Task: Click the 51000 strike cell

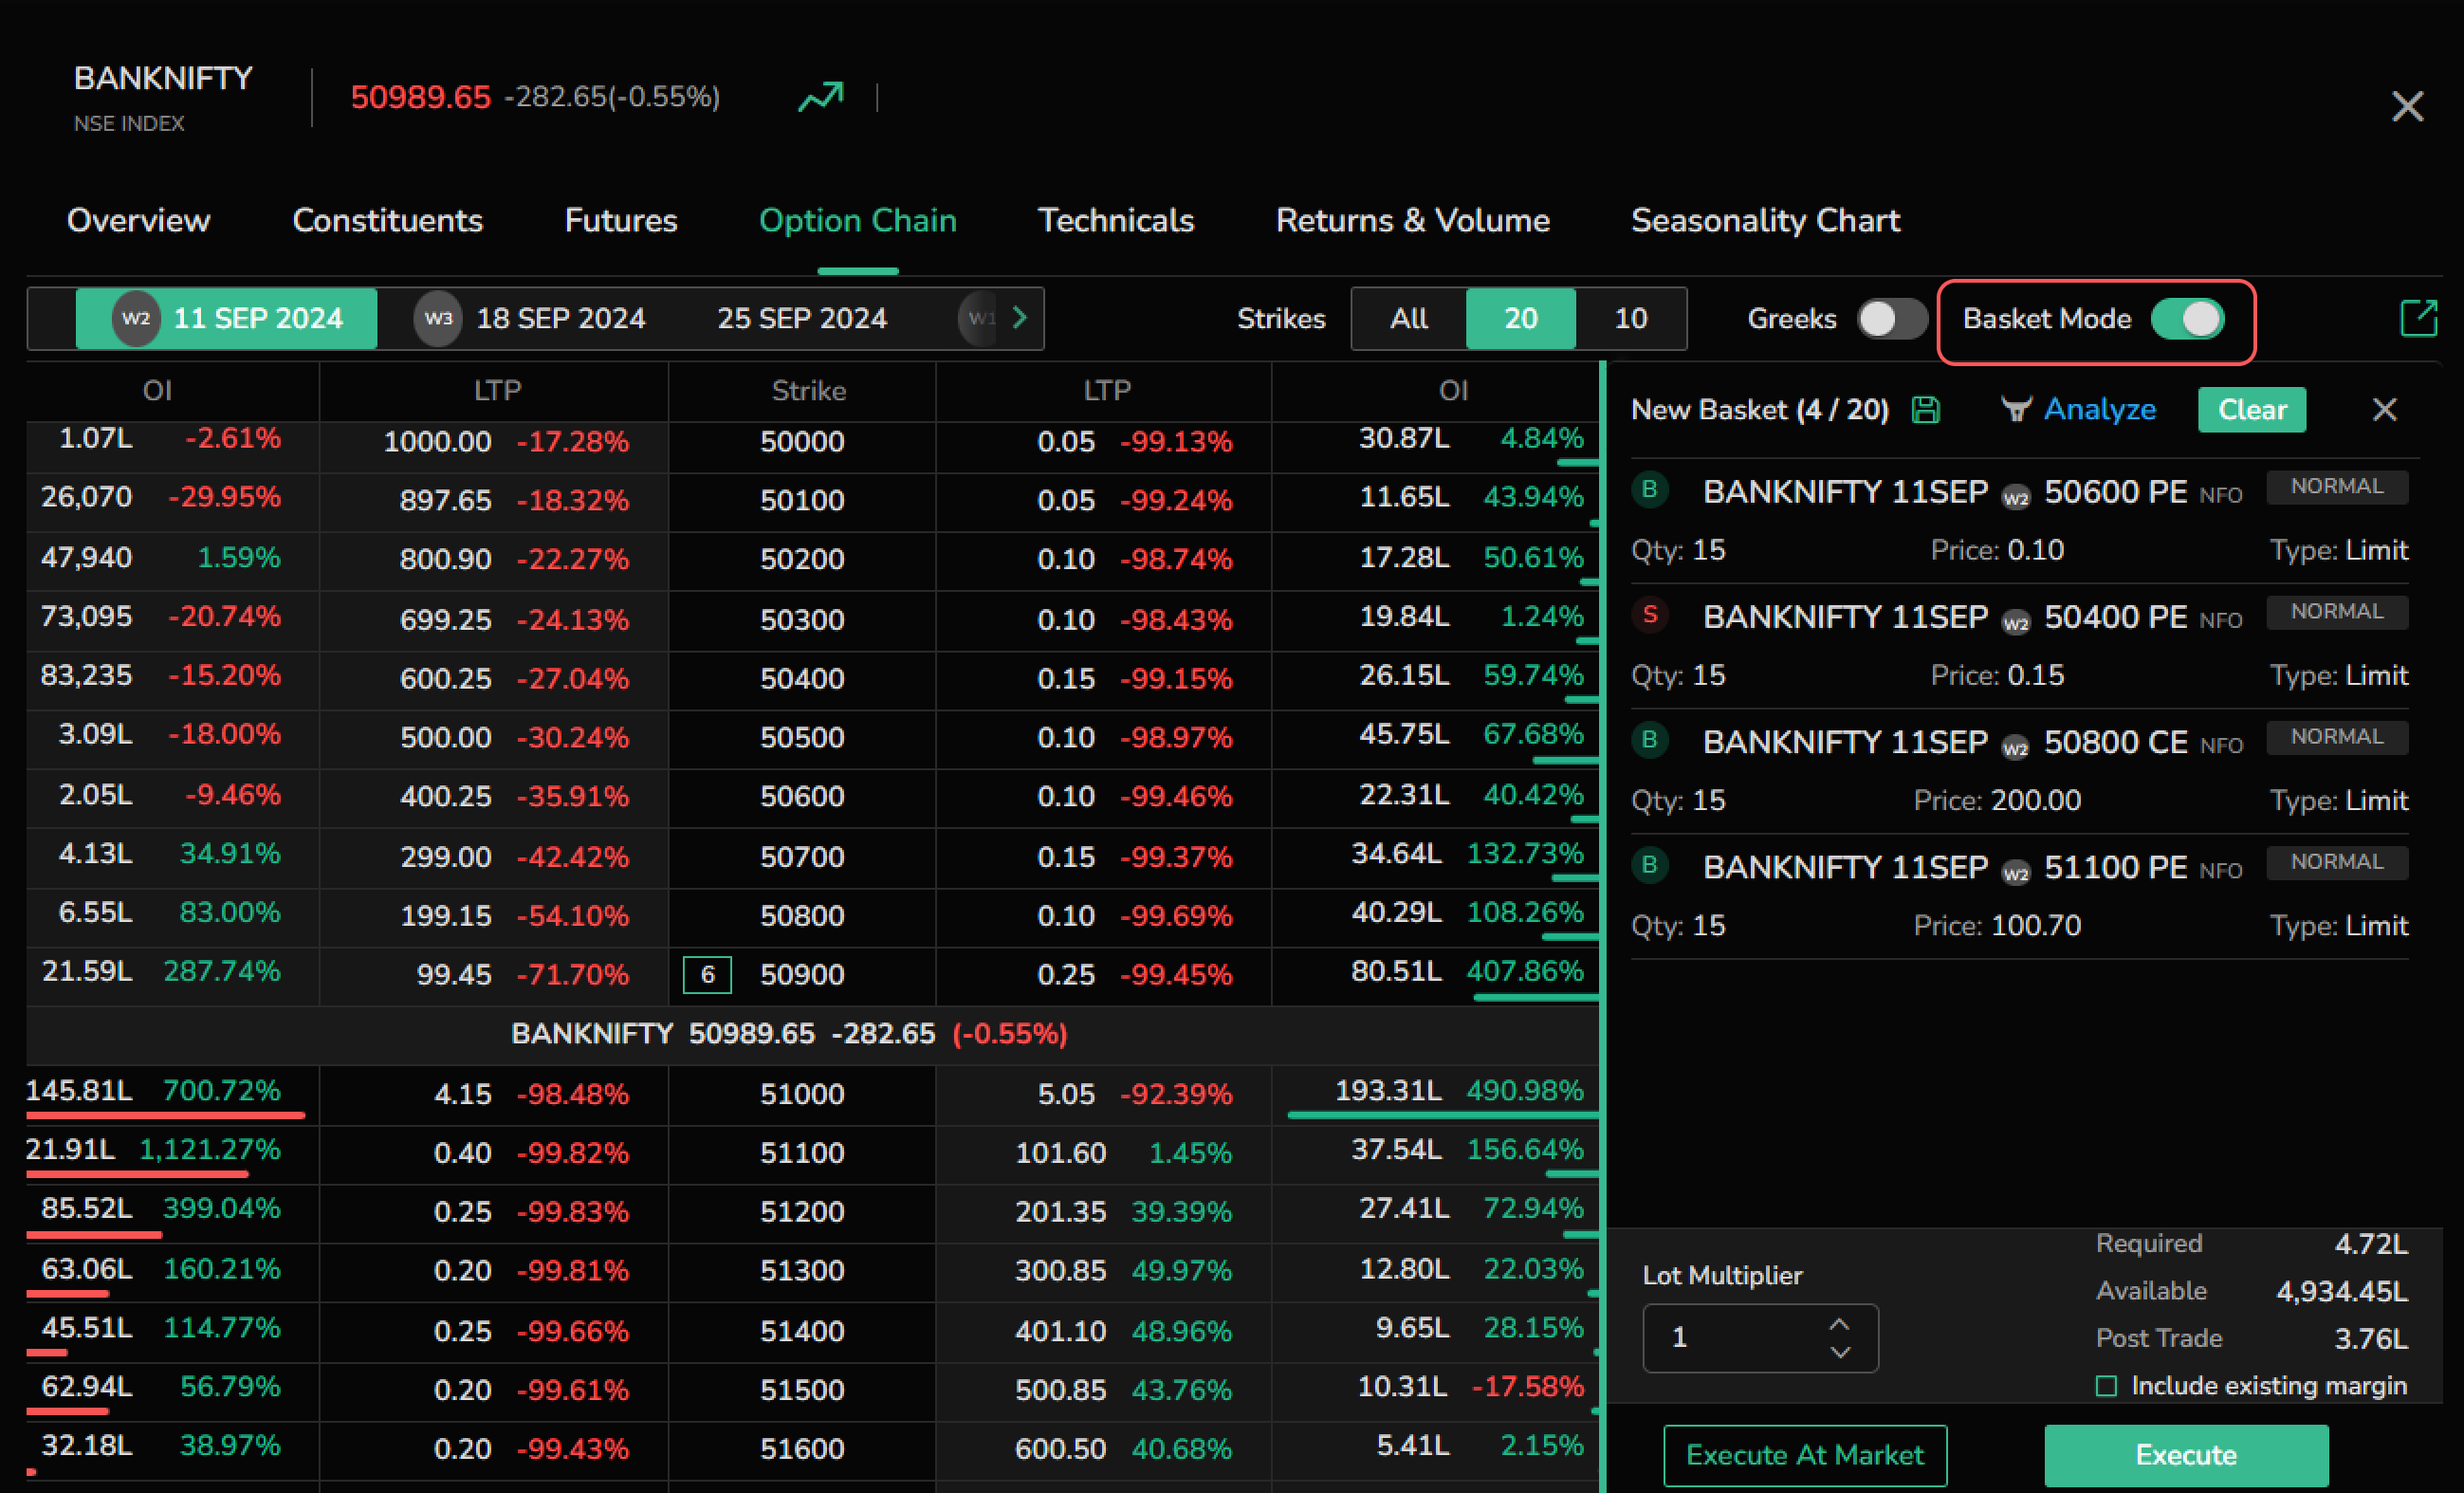Action: pyautogui.click(x=802, y=1093)
